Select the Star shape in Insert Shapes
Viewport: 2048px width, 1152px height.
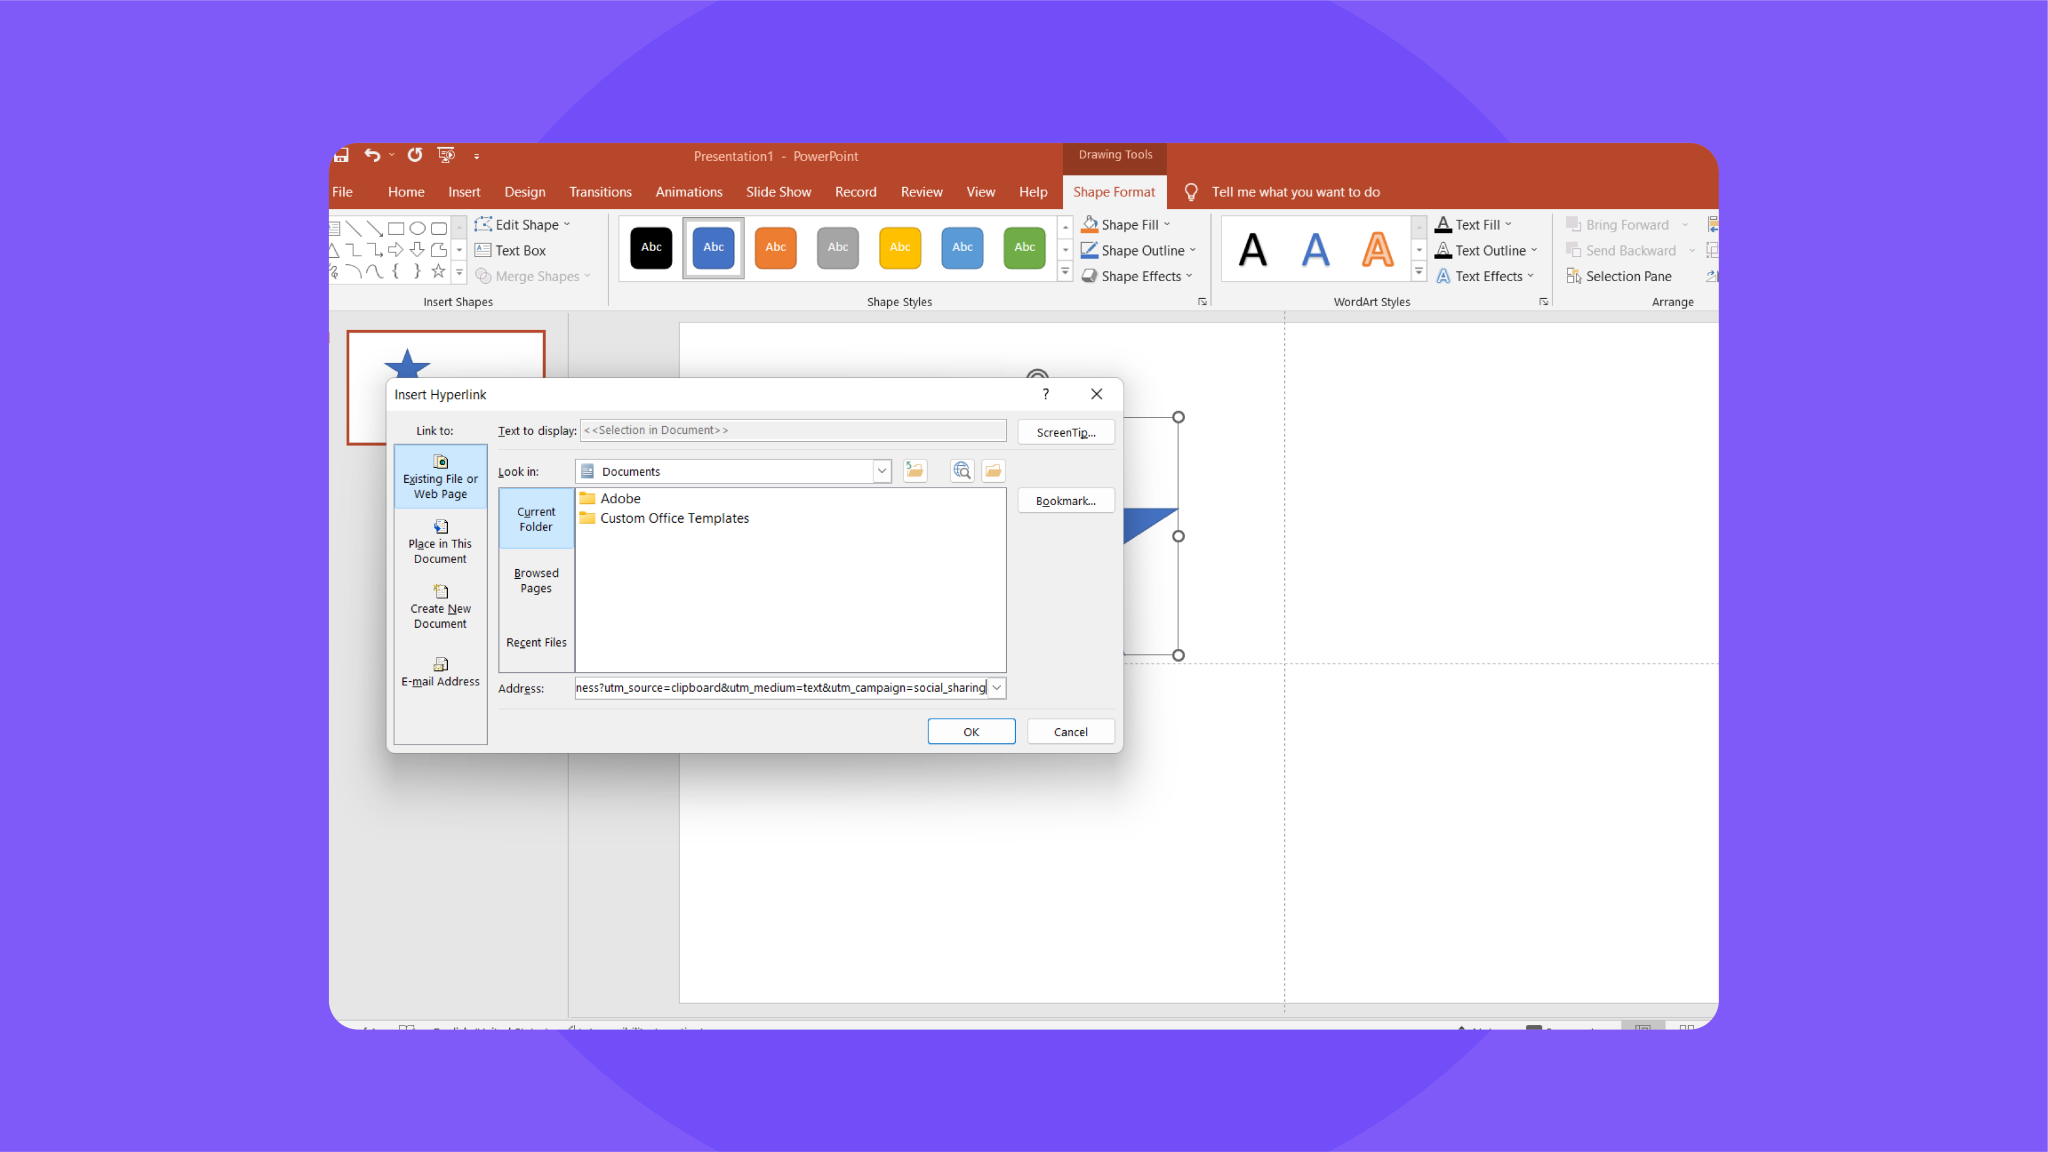coord(439,272)
